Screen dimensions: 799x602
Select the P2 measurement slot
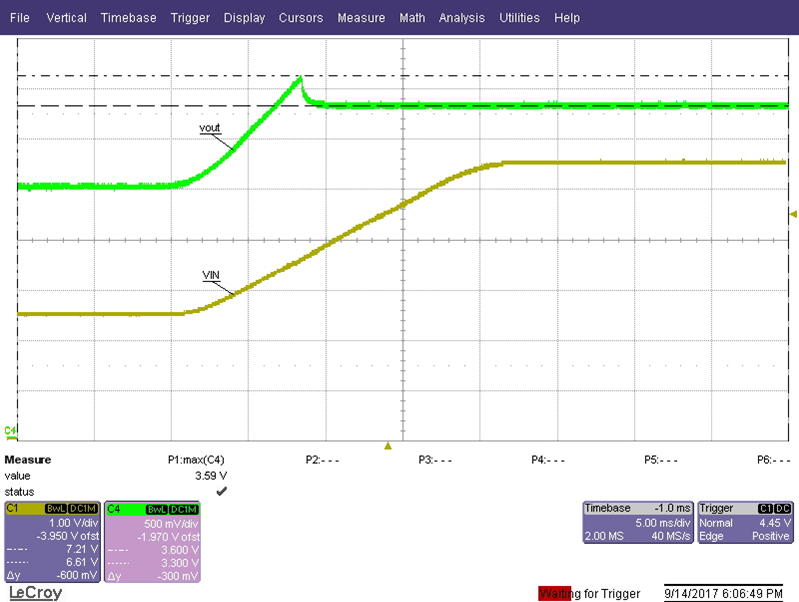pos(322,460)
